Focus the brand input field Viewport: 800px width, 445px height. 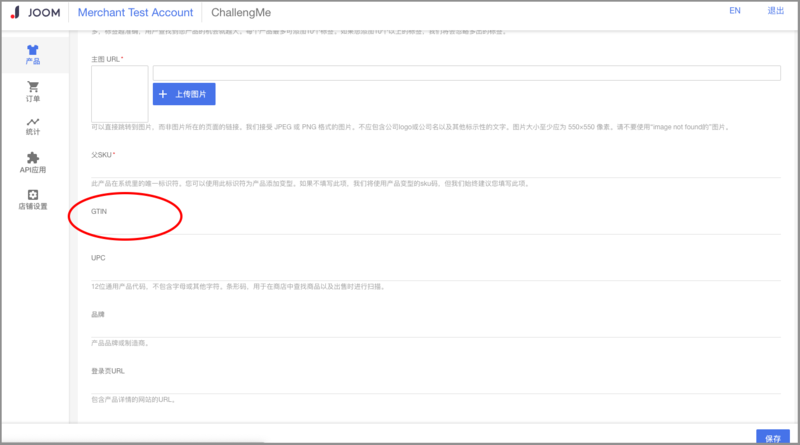(x=436, y=330)
